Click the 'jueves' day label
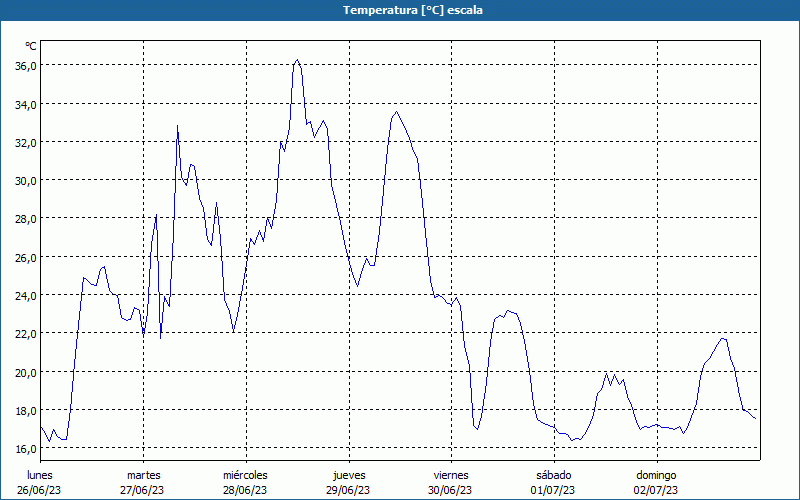The height and width of the screenshot is (500, 800). (x=349, y=475)
